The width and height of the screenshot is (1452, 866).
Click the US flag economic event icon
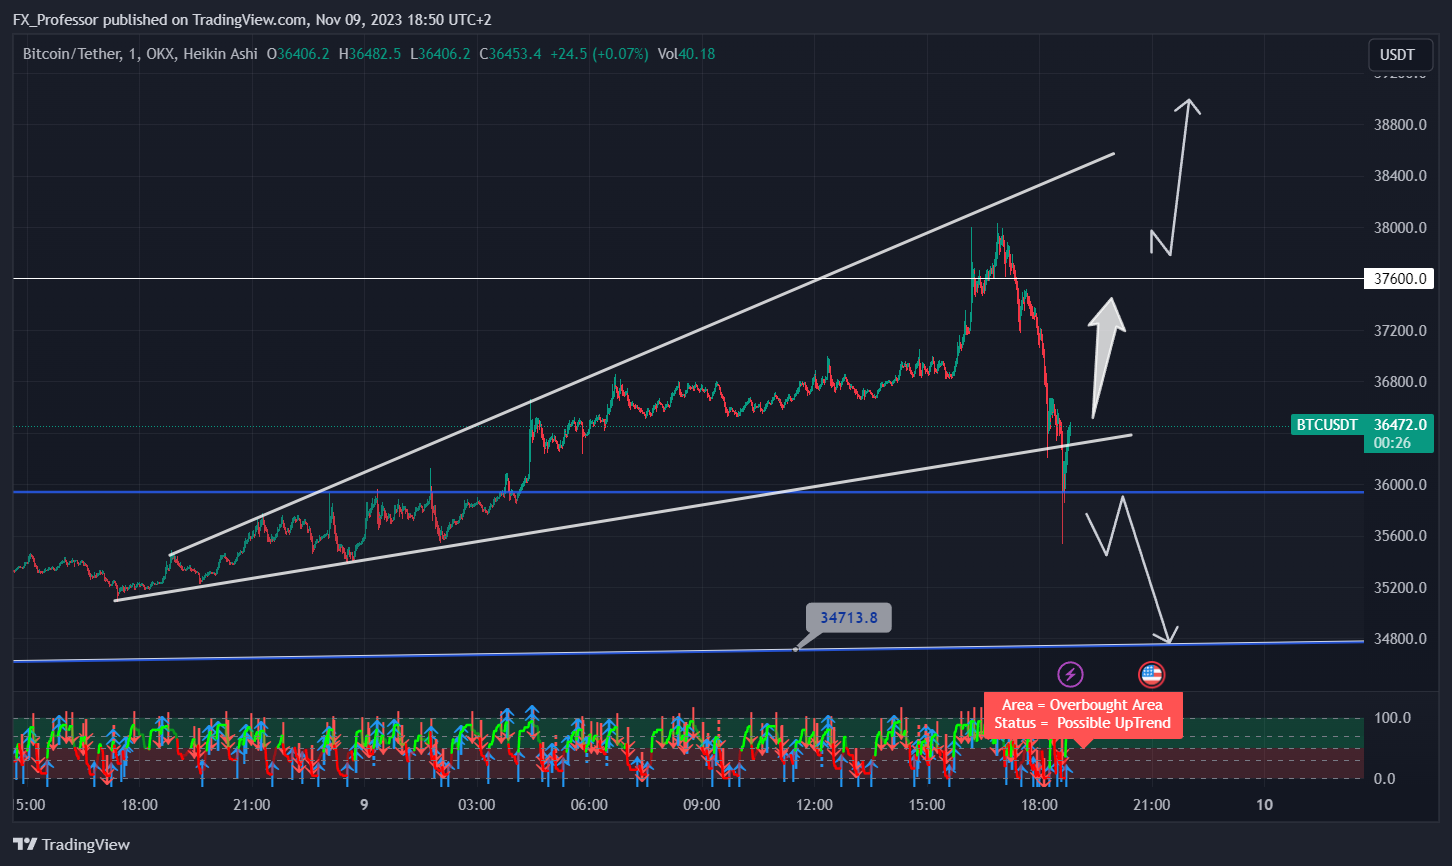pos(1151,674)
